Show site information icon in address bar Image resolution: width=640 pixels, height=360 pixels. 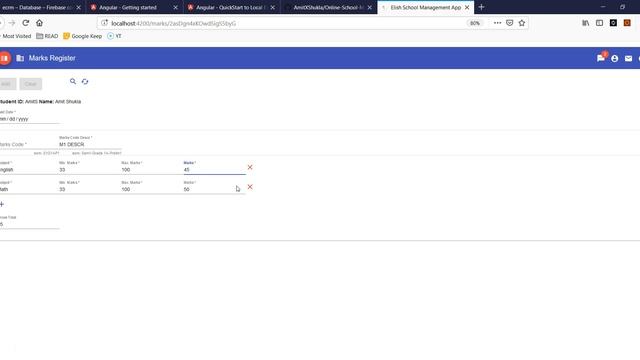coord(104,23)
